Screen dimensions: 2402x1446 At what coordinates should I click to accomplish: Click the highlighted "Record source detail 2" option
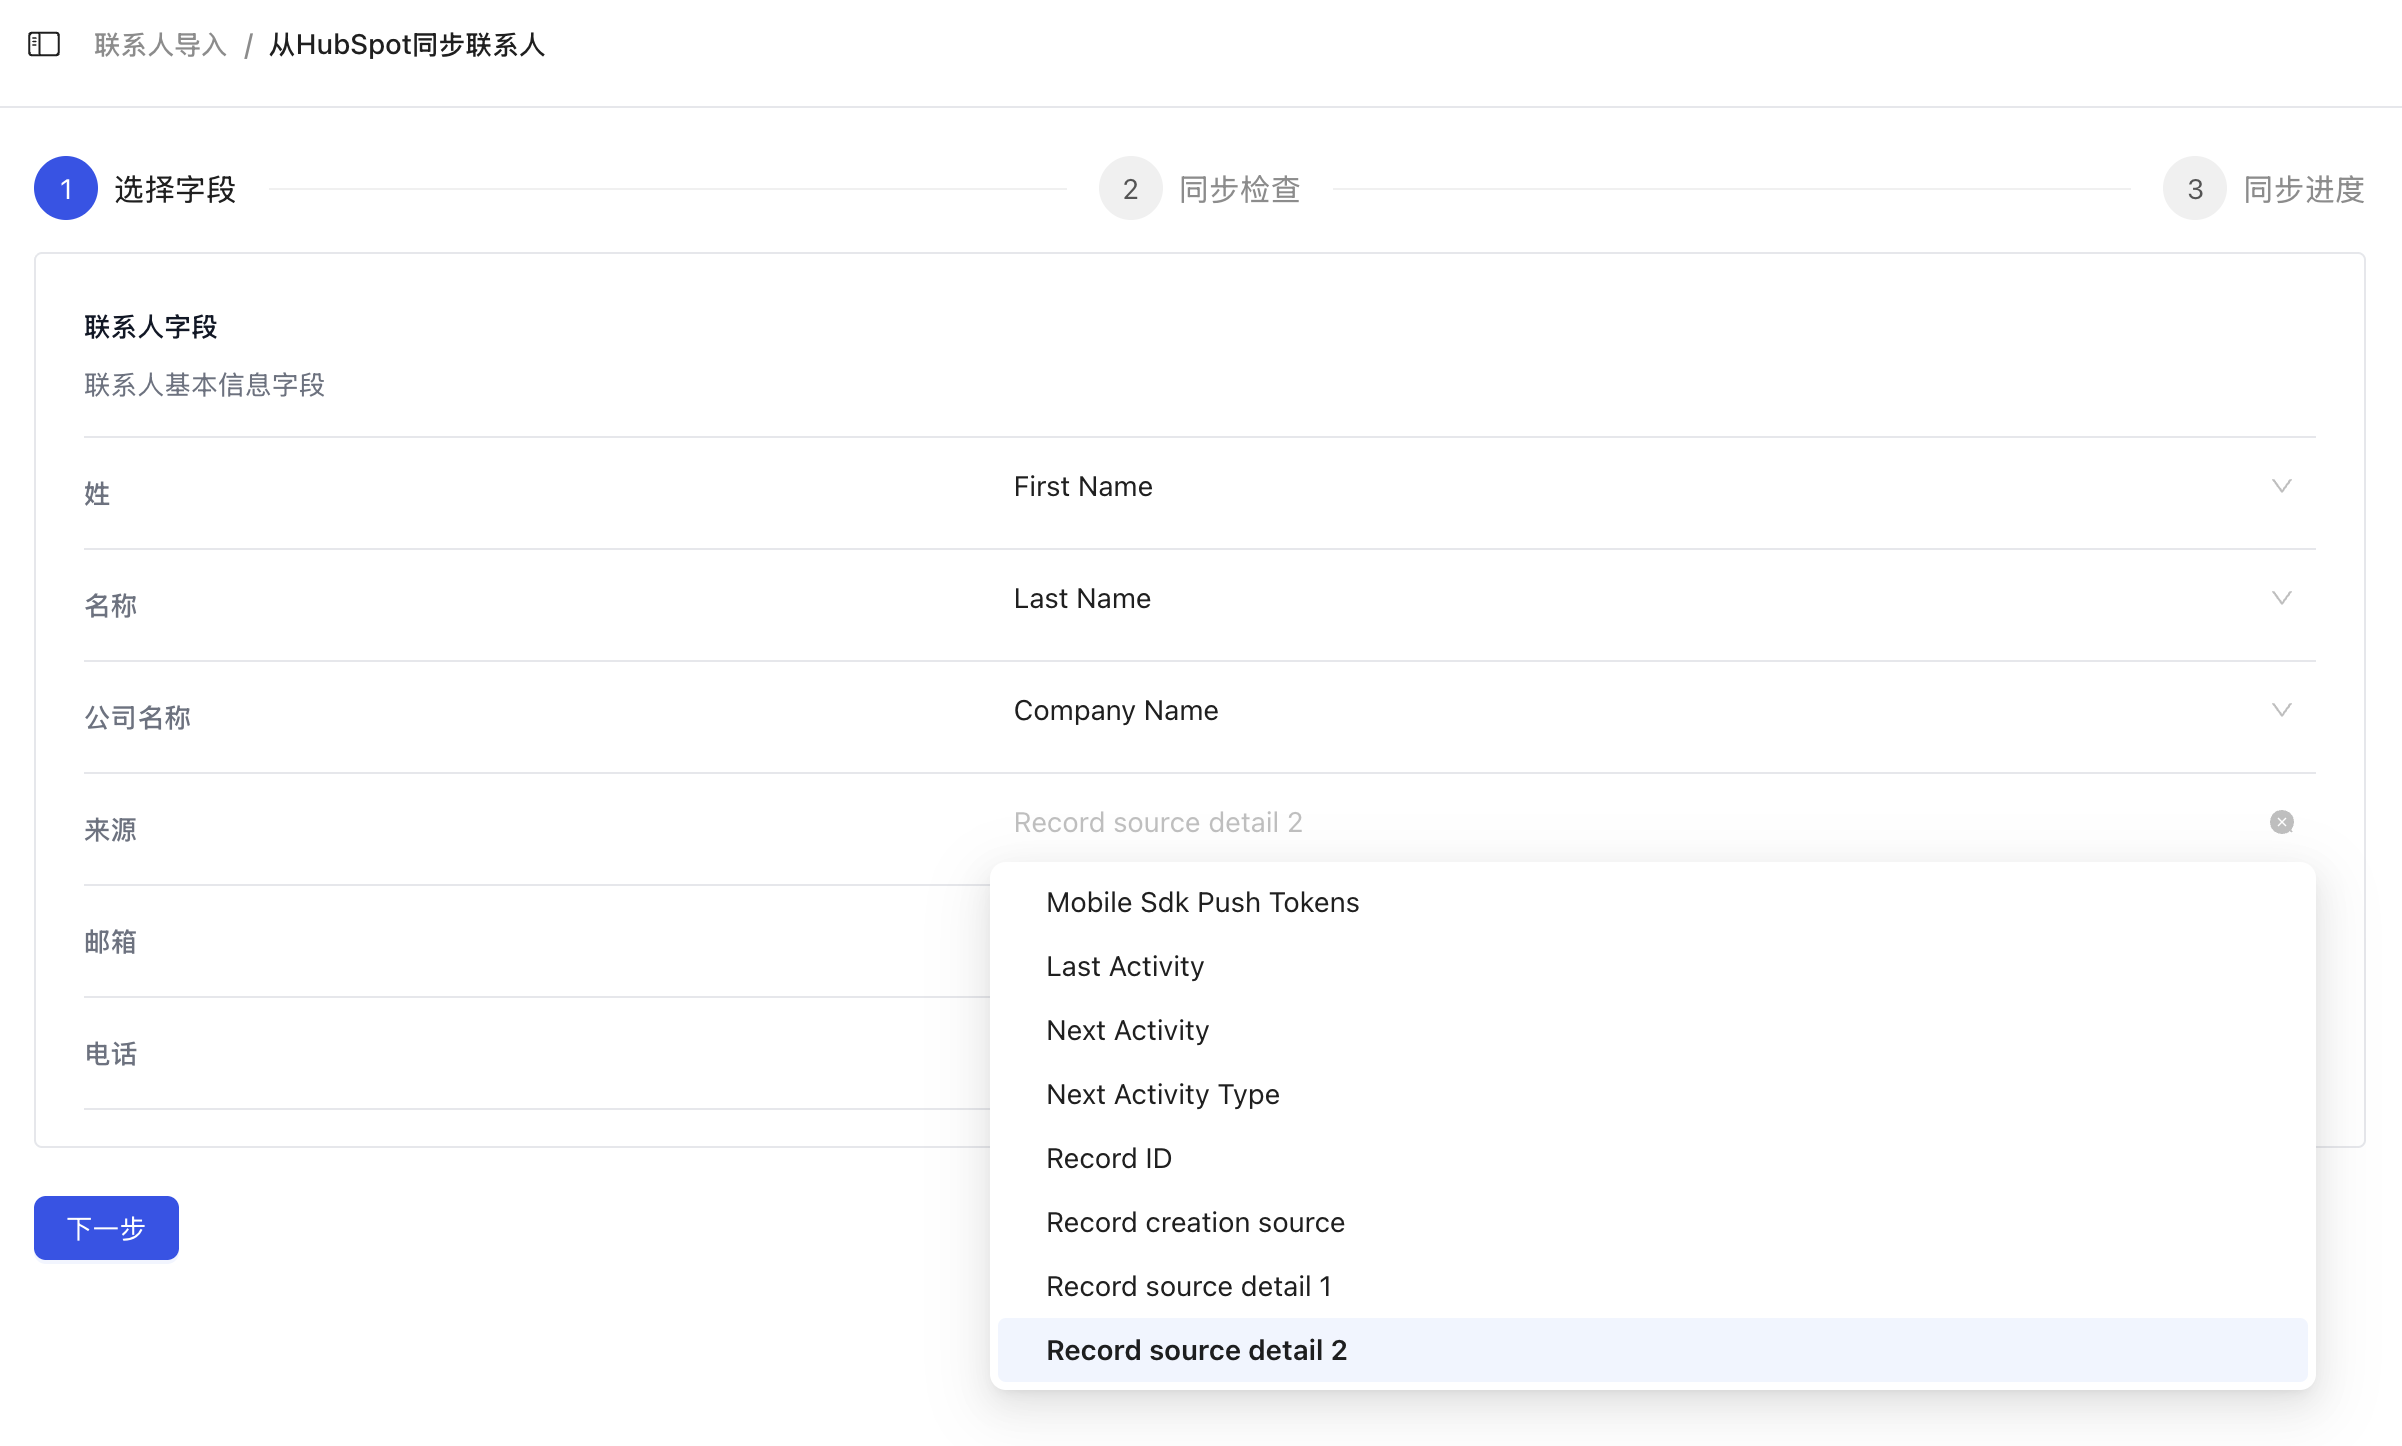click(1196, 1350)
